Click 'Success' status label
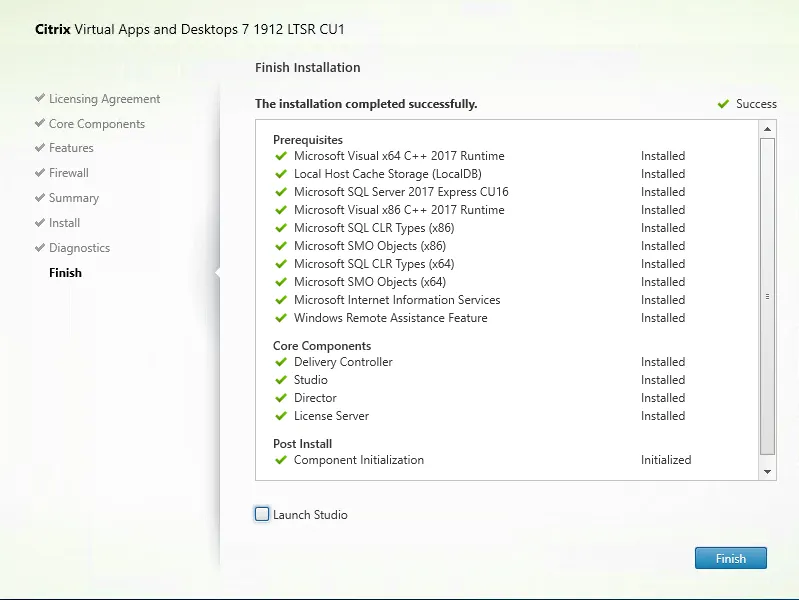Viewport: 799px width, 600px height. tap(756, 104)
